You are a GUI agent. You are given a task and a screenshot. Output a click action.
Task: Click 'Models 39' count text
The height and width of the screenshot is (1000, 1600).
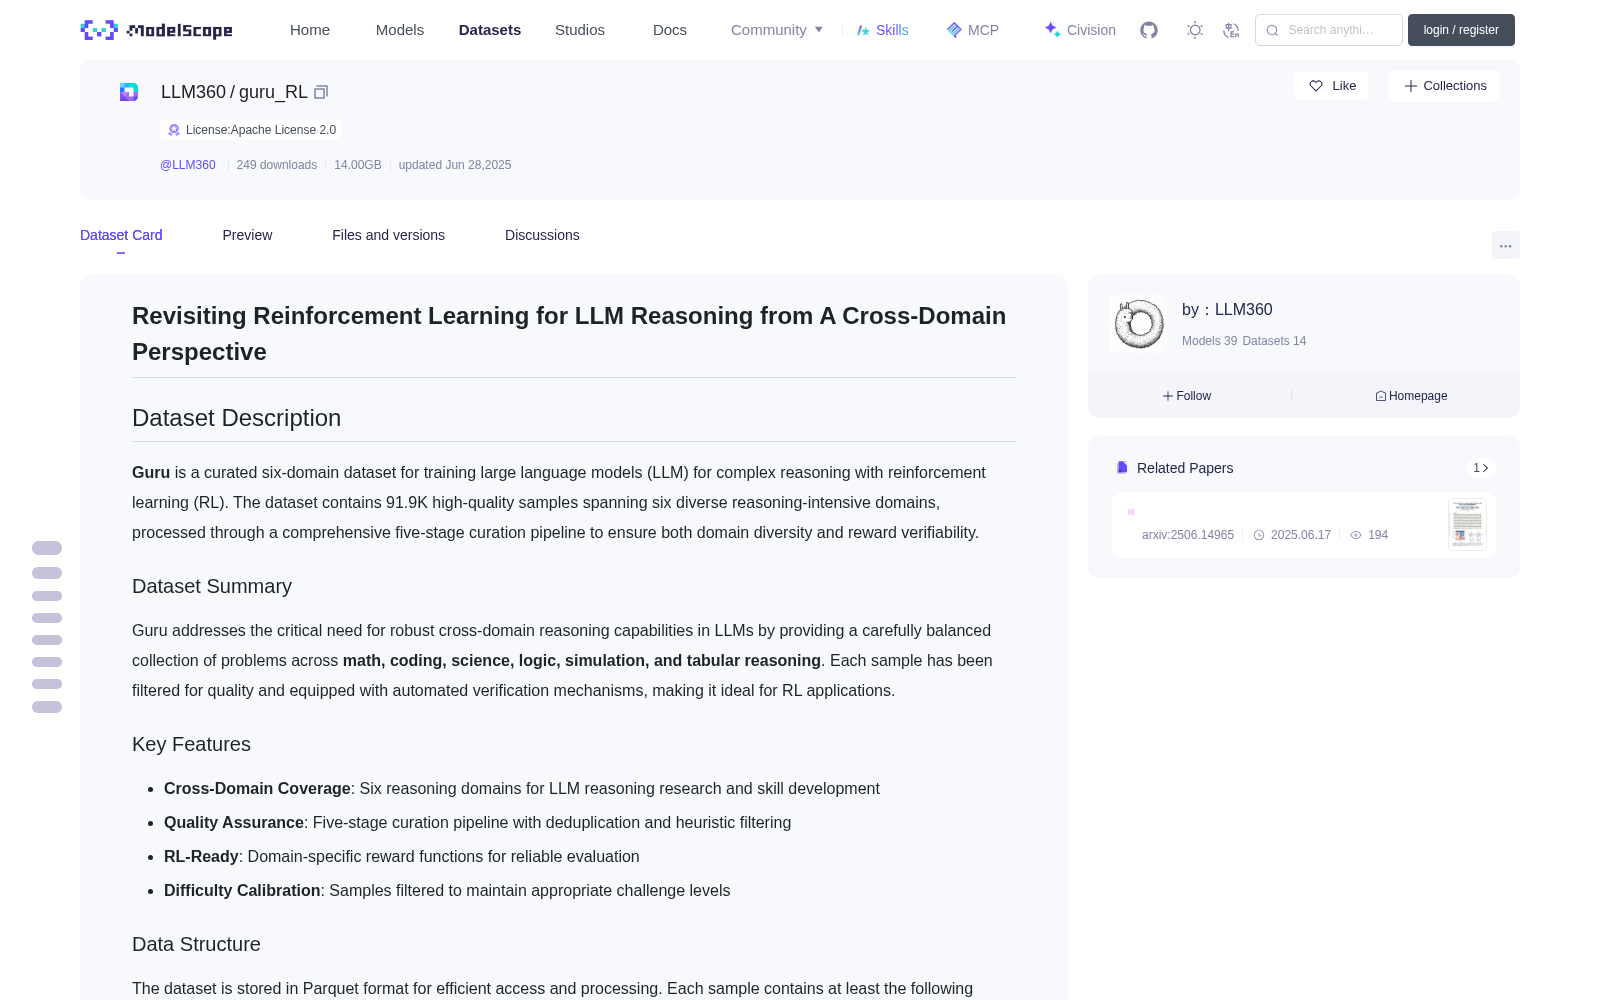[1209, 341]
